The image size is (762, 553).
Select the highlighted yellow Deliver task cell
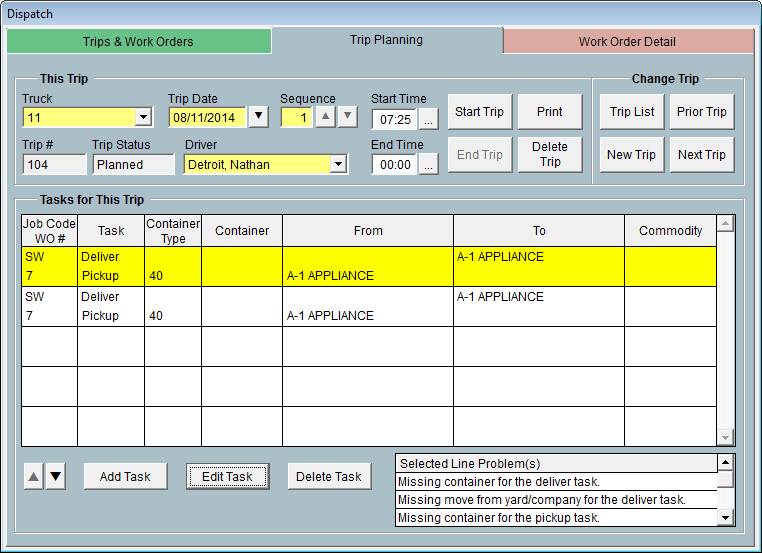(111, 257)
